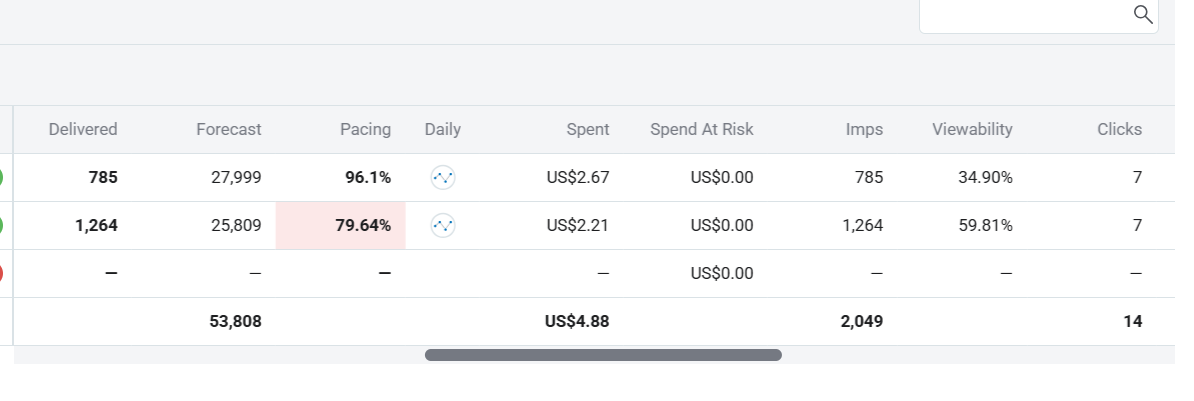This screenshot has height=401, width=1194.
Task: Click the horizontal scrollbar thumb
Action: point(603,355)
